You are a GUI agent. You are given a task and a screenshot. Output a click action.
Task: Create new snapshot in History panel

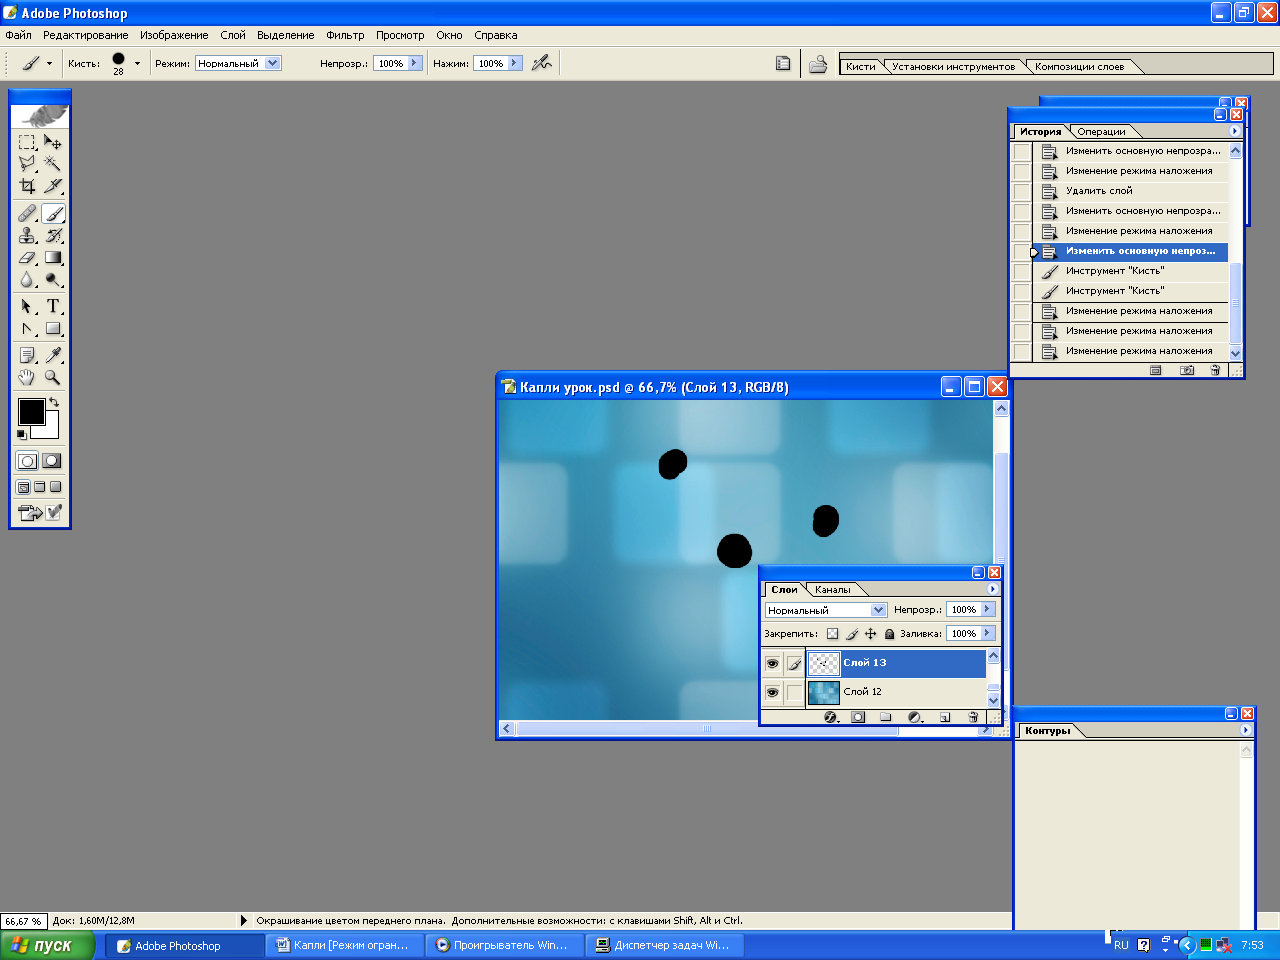pyautogui.click(x=1186, y=370)
